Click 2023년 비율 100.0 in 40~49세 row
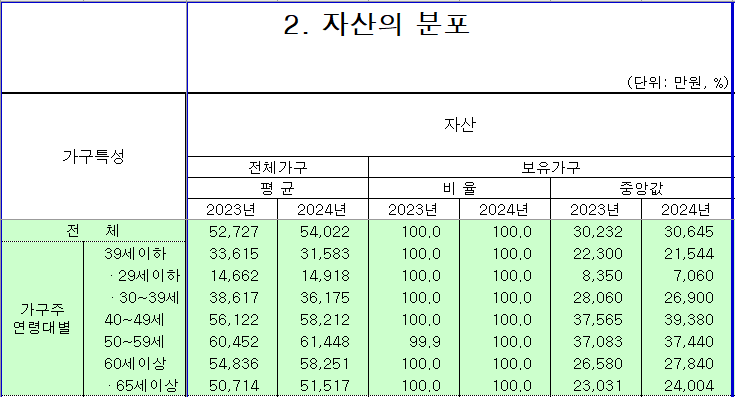 click(x=414, y=320)
